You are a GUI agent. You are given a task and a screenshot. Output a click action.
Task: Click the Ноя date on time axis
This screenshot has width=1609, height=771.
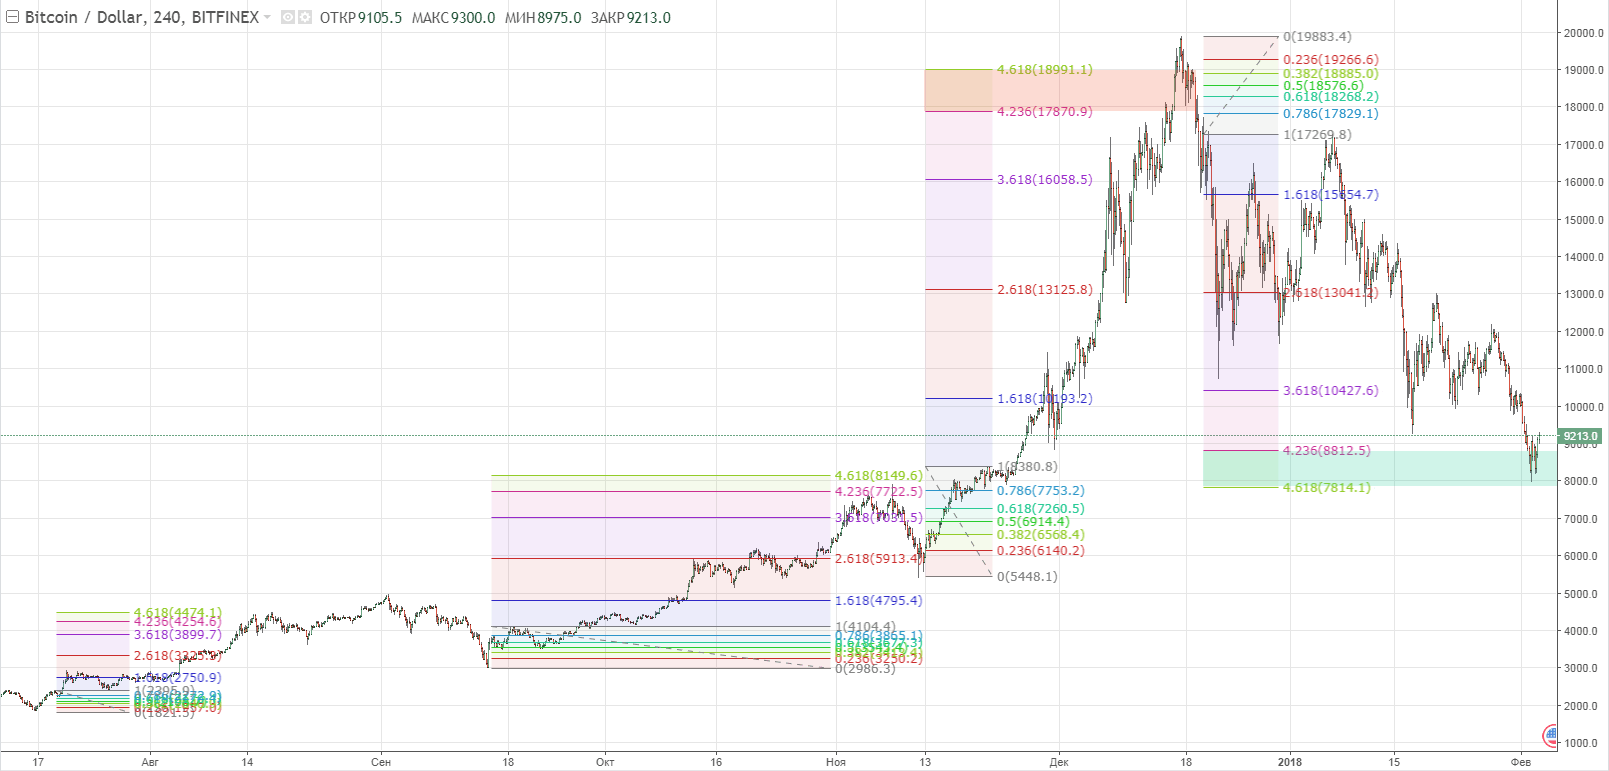click(x=836, y=762)
